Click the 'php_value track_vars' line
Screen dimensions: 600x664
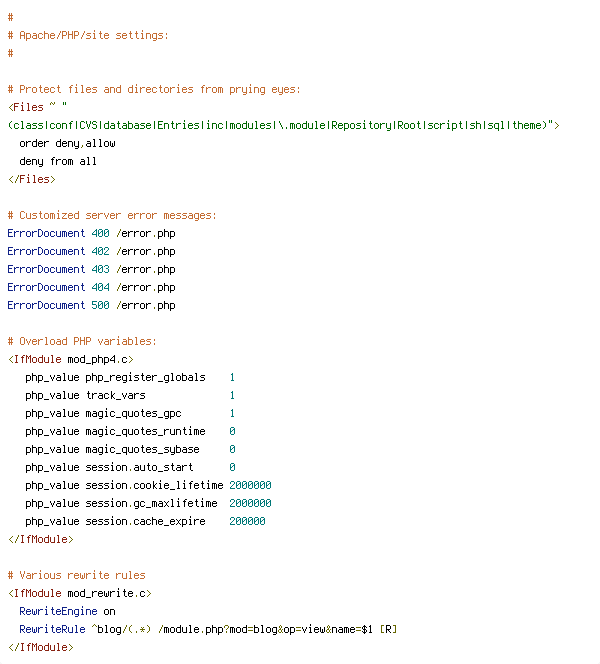130,395
